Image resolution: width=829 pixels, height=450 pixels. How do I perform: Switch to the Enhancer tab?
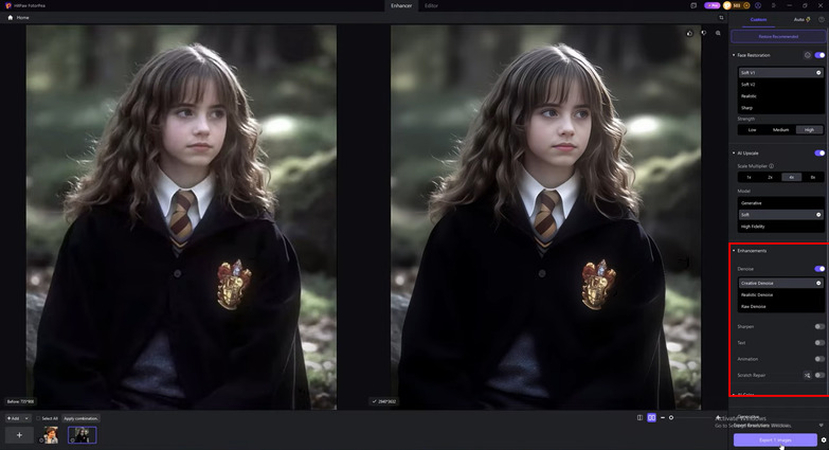pos(401,5)
